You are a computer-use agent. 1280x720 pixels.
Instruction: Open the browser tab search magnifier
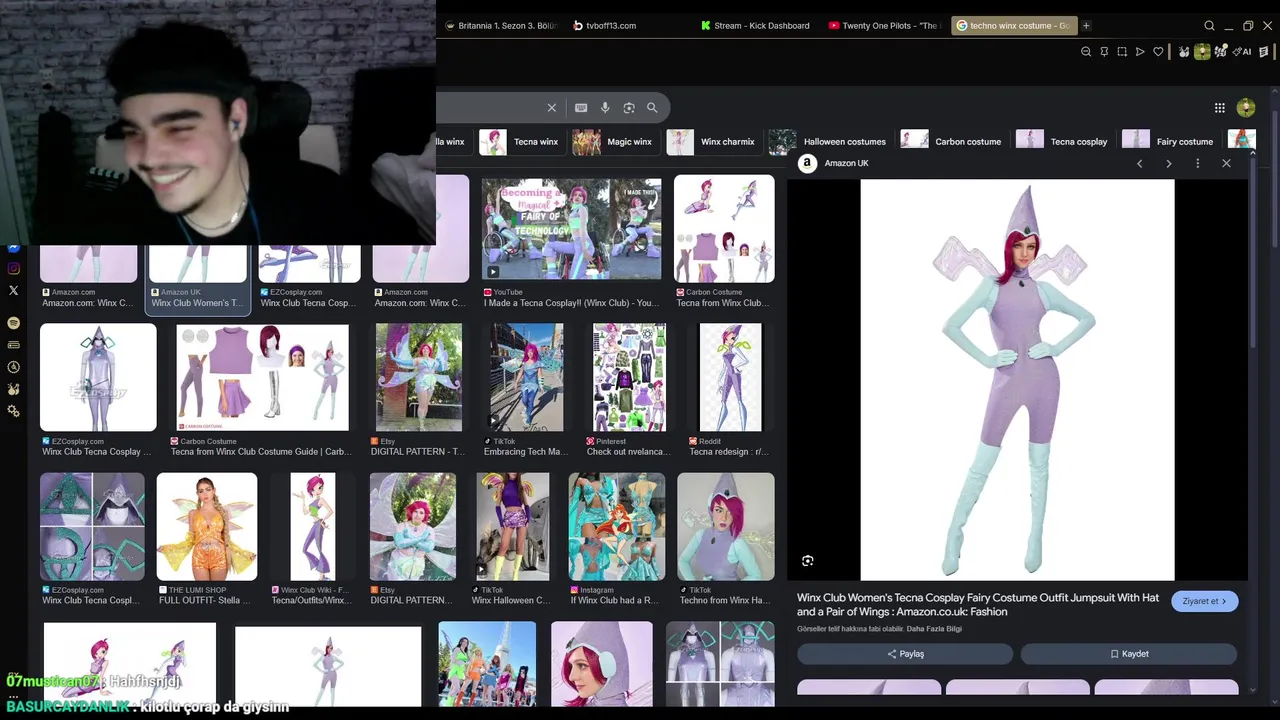[x=1209, y=25]
